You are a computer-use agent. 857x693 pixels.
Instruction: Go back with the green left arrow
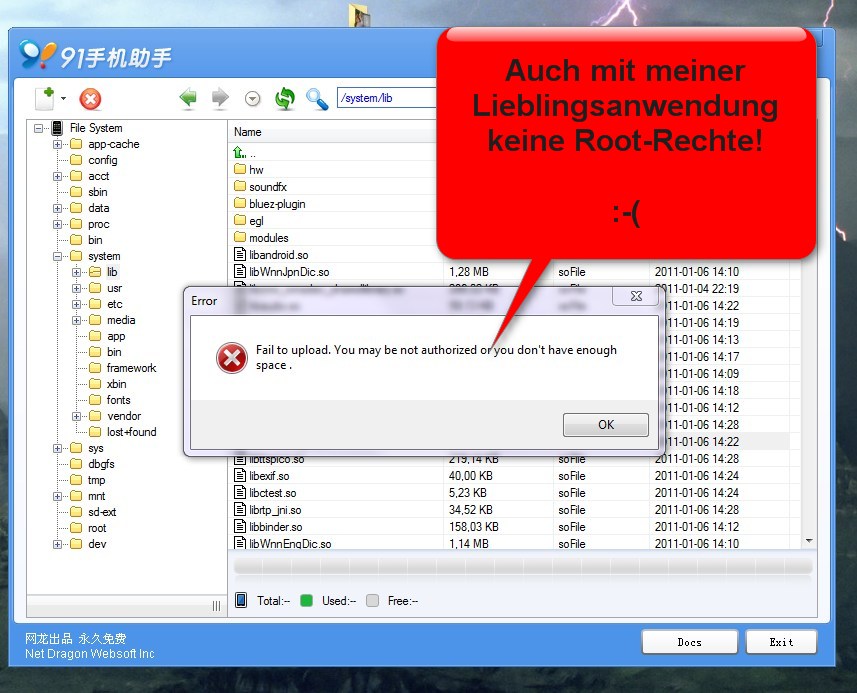[188, 98]
